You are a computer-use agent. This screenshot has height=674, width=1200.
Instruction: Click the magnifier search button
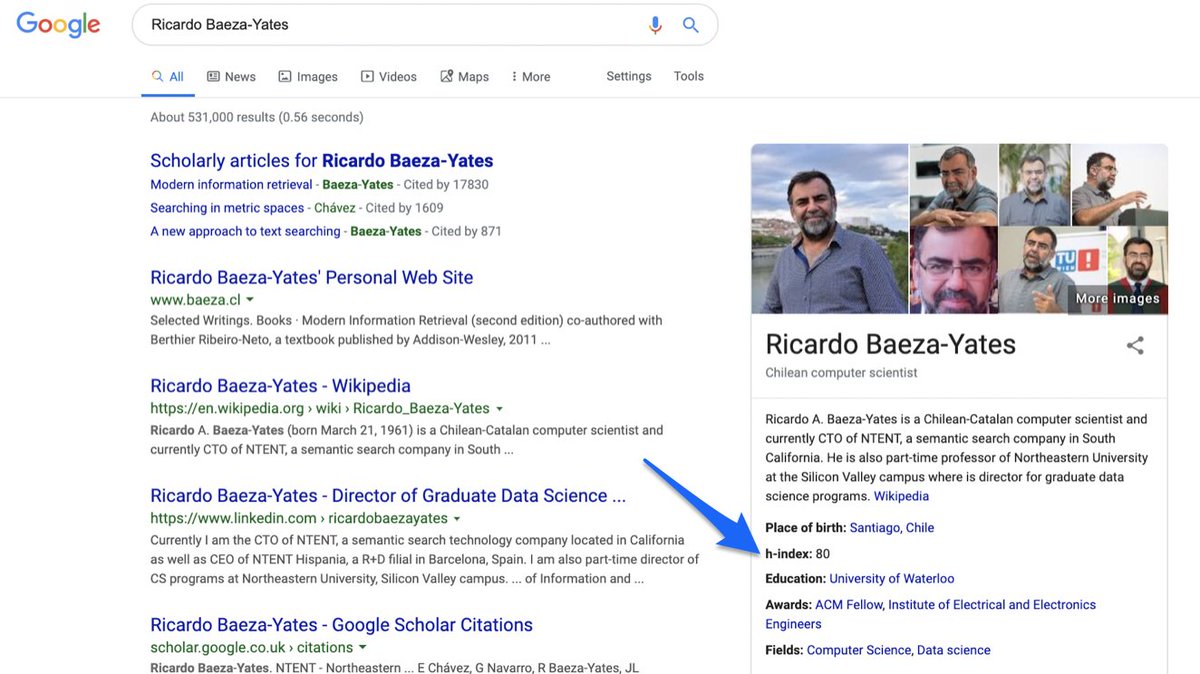(691, 25)
